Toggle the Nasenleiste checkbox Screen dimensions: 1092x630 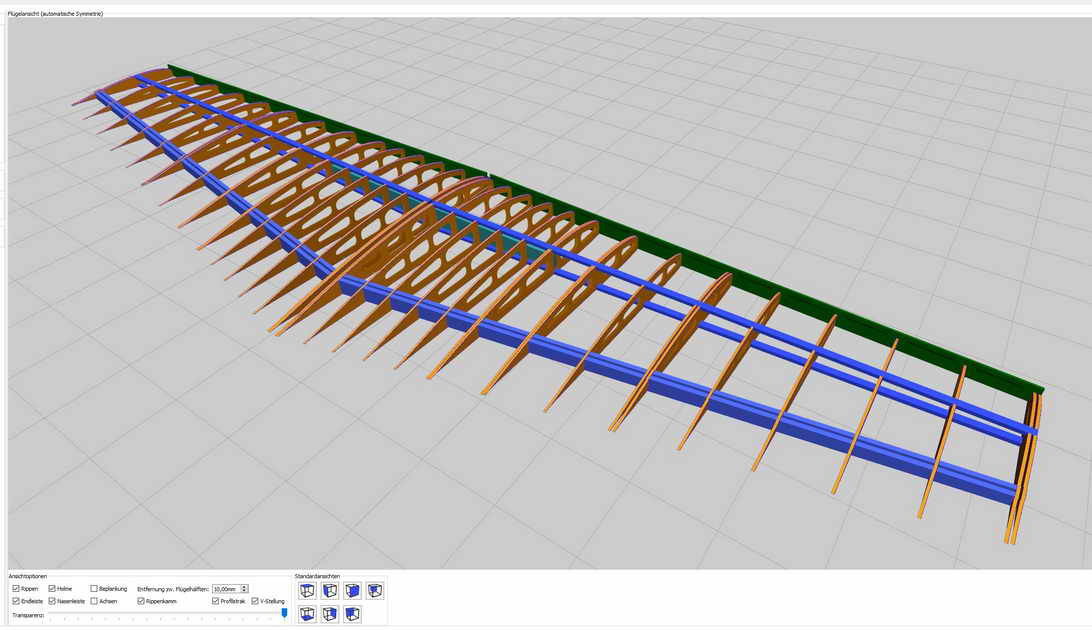point(52,601)
